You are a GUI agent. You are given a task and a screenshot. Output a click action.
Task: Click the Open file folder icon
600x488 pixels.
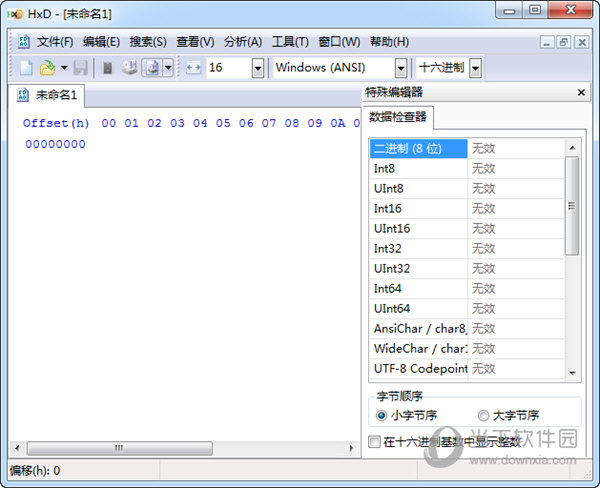tap(47, 68)
